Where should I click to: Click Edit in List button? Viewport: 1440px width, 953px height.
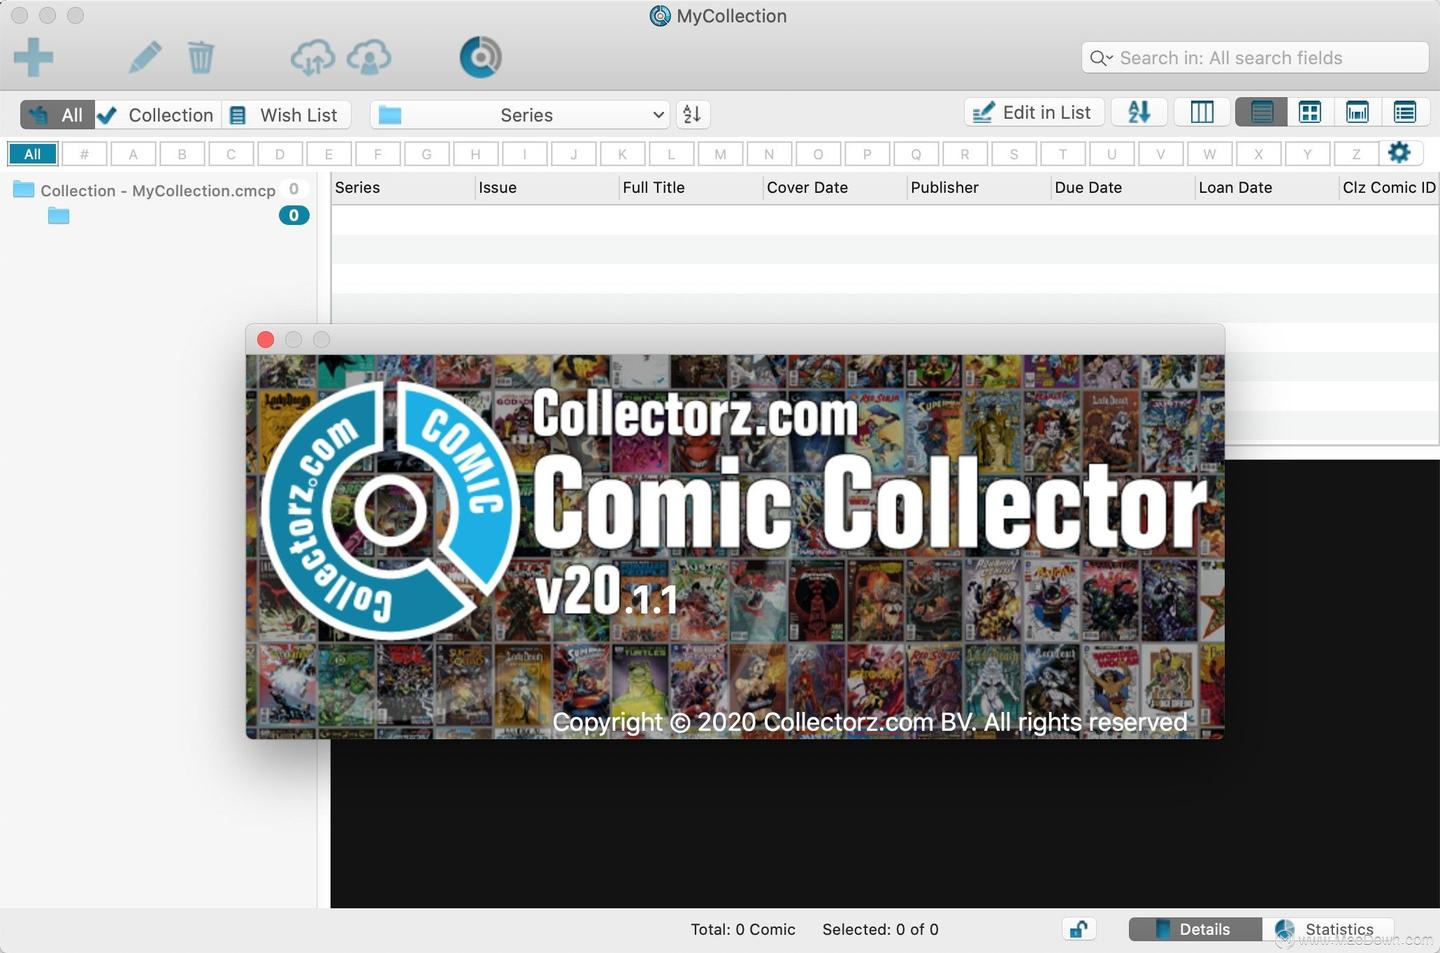[1034, 112]
